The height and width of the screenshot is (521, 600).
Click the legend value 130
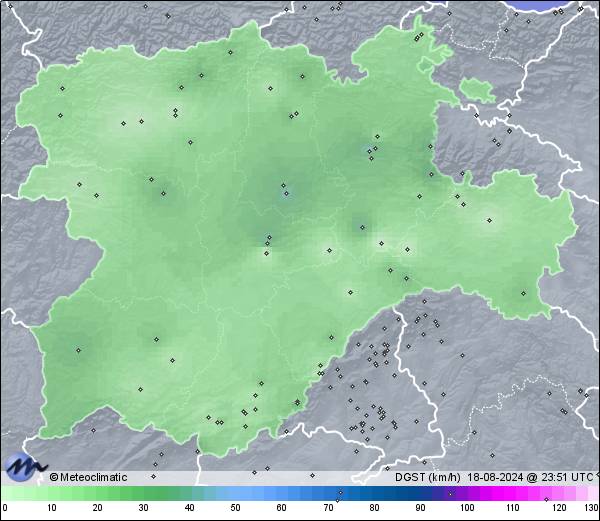tap(591, 508)
